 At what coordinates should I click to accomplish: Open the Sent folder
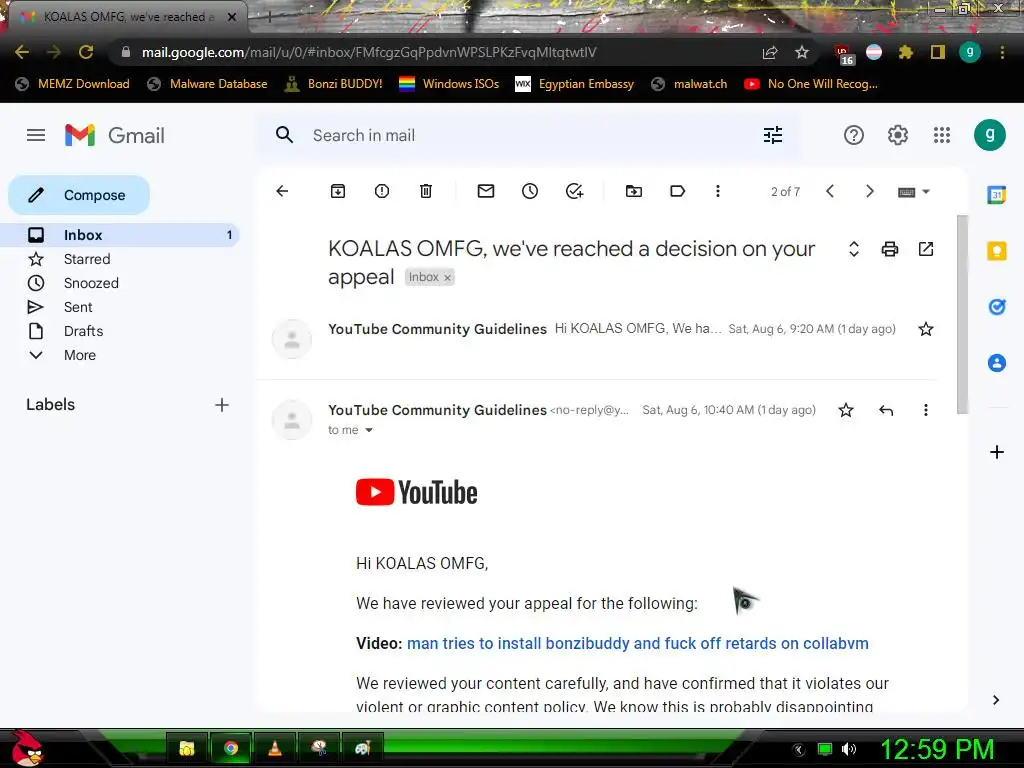pyautogui.click(x=120, y=307)
